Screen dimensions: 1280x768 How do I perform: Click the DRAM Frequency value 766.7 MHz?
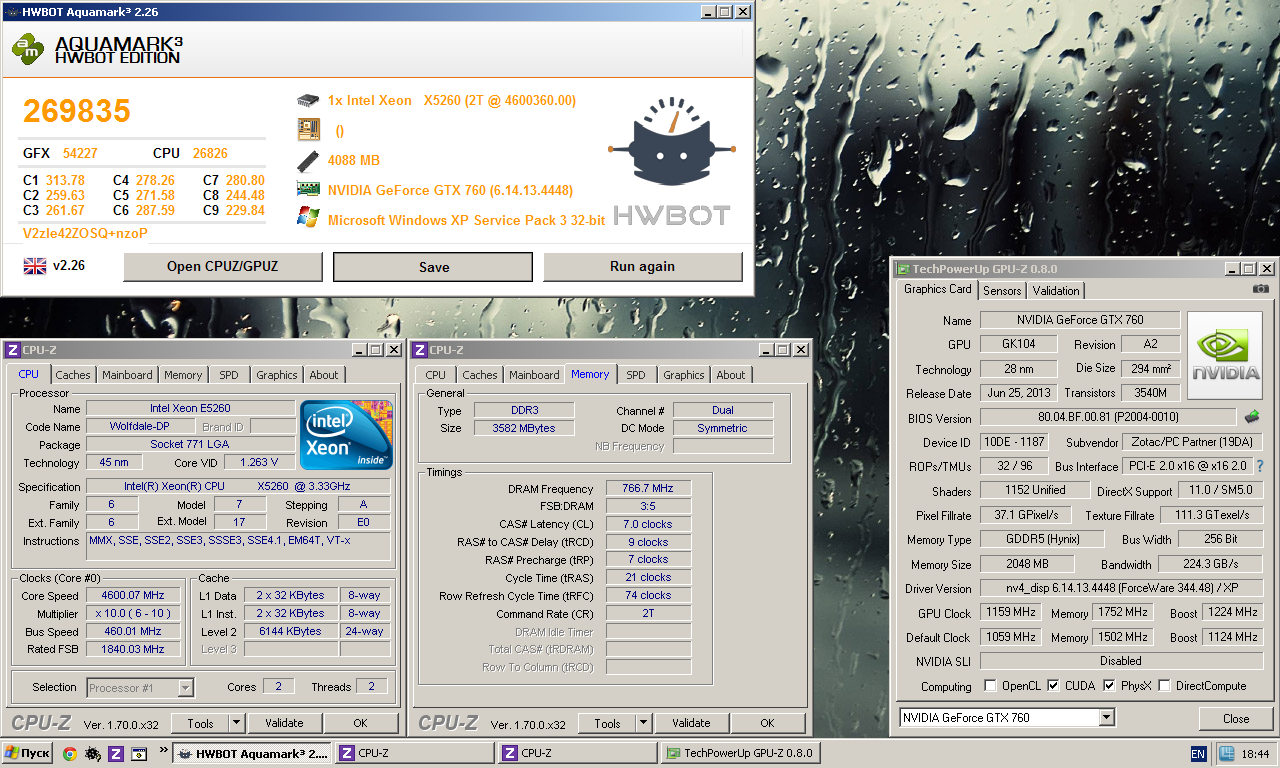(x=648, y=488)
